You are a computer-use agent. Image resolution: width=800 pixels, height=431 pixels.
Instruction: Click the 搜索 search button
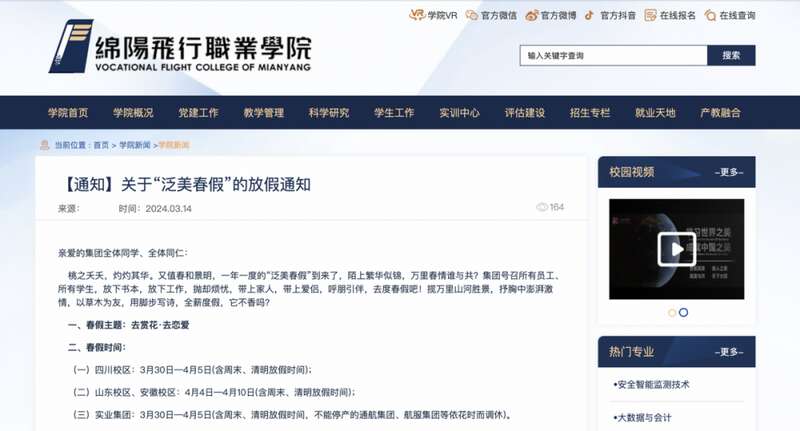click(x=731, y=55)
